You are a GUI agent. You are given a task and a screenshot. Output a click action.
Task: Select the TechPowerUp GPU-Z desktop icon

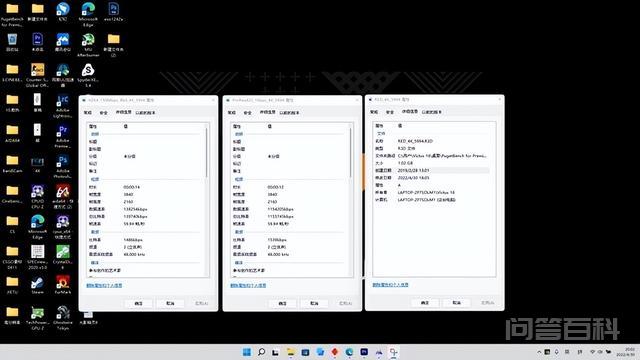(38, 318)
